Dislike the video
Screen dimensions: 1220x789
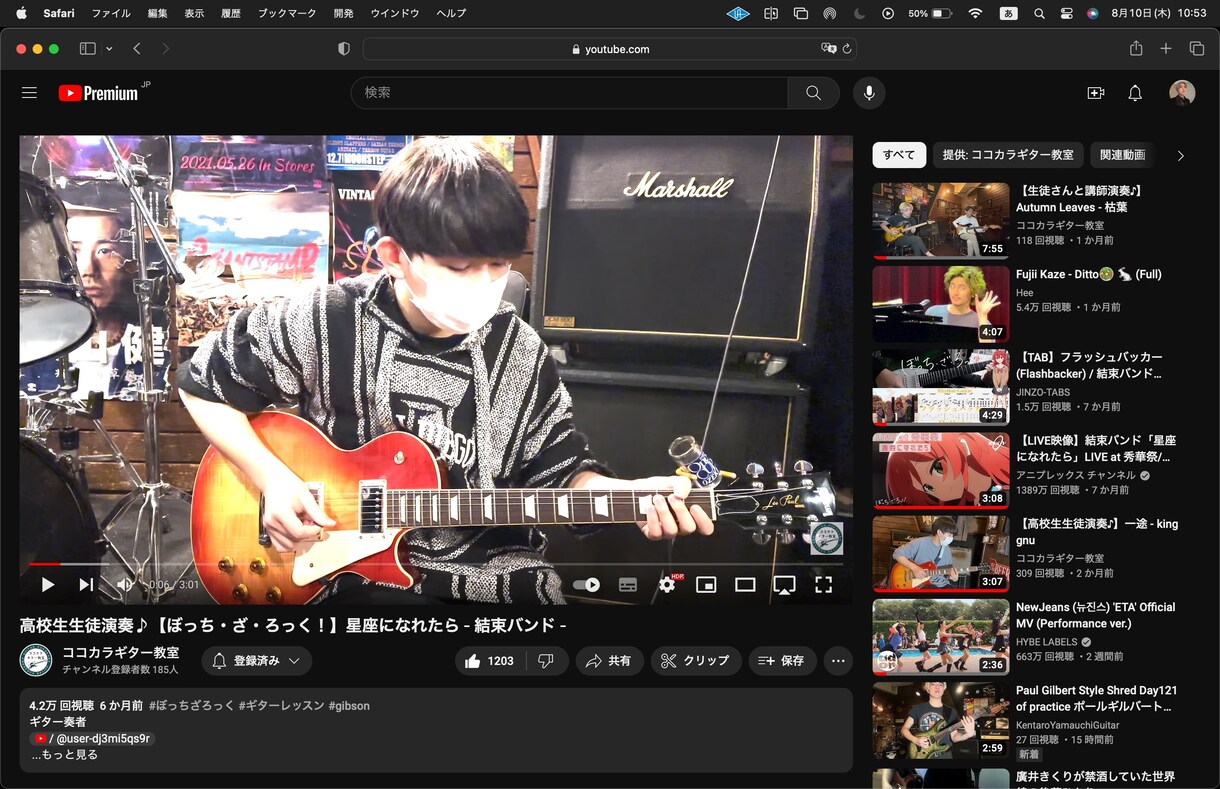pyautogui.click(x=546, y=661)
